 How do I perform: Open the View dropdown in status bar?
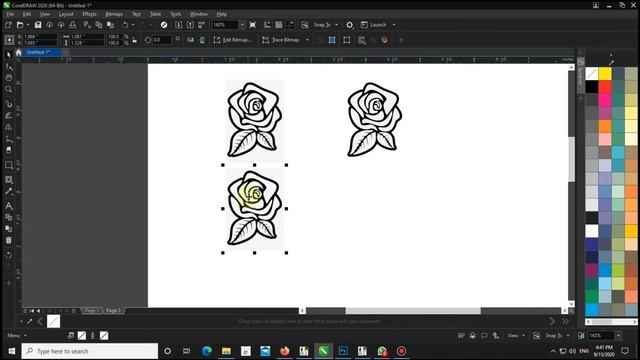516,336
